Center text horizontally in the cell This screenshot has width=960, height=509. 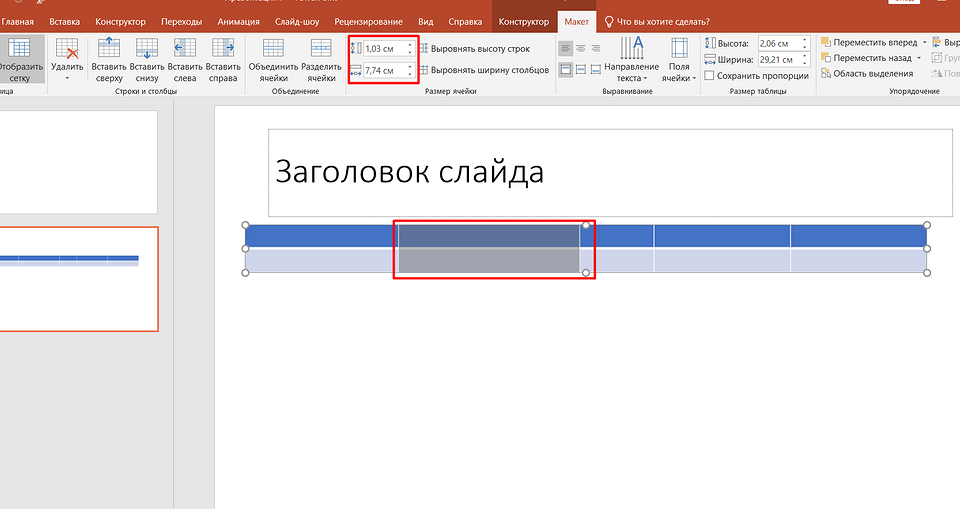point(580,48)
